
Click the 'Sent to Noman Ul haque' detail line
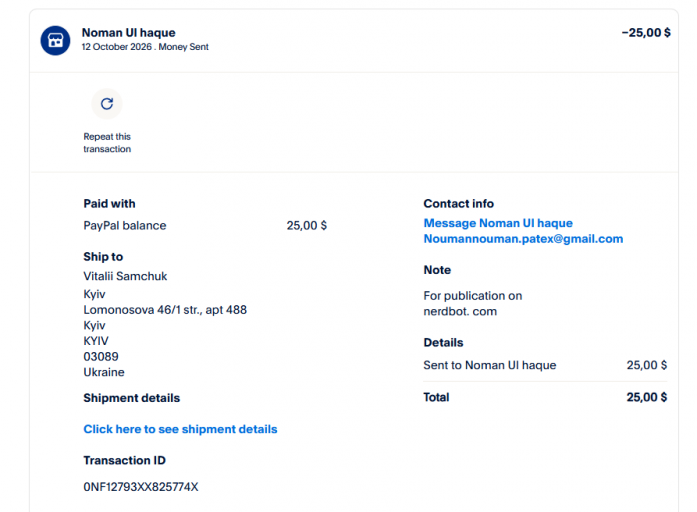click(490, 365)
